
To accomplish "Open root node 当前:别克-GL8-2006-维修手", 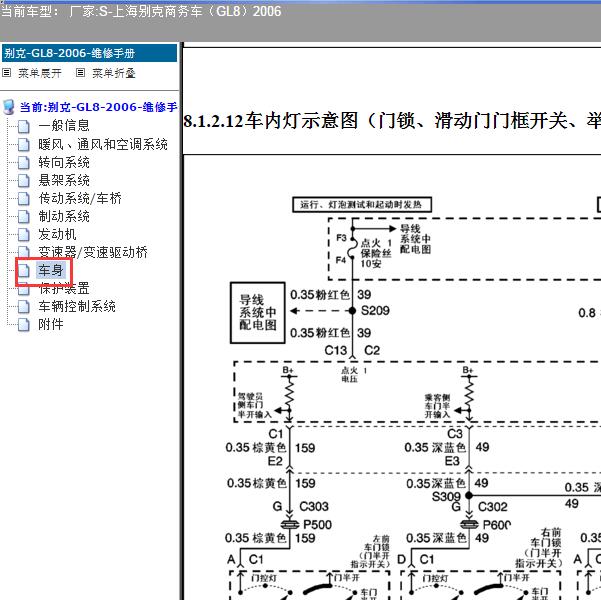I will pos(99,107).
